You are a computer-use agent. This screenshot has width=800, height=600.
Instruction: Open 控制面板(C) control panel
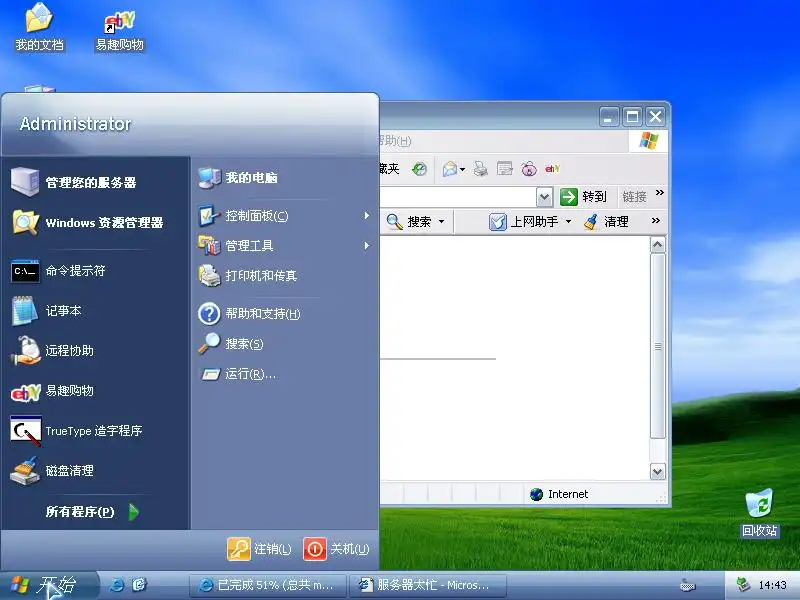click(243, 216)
